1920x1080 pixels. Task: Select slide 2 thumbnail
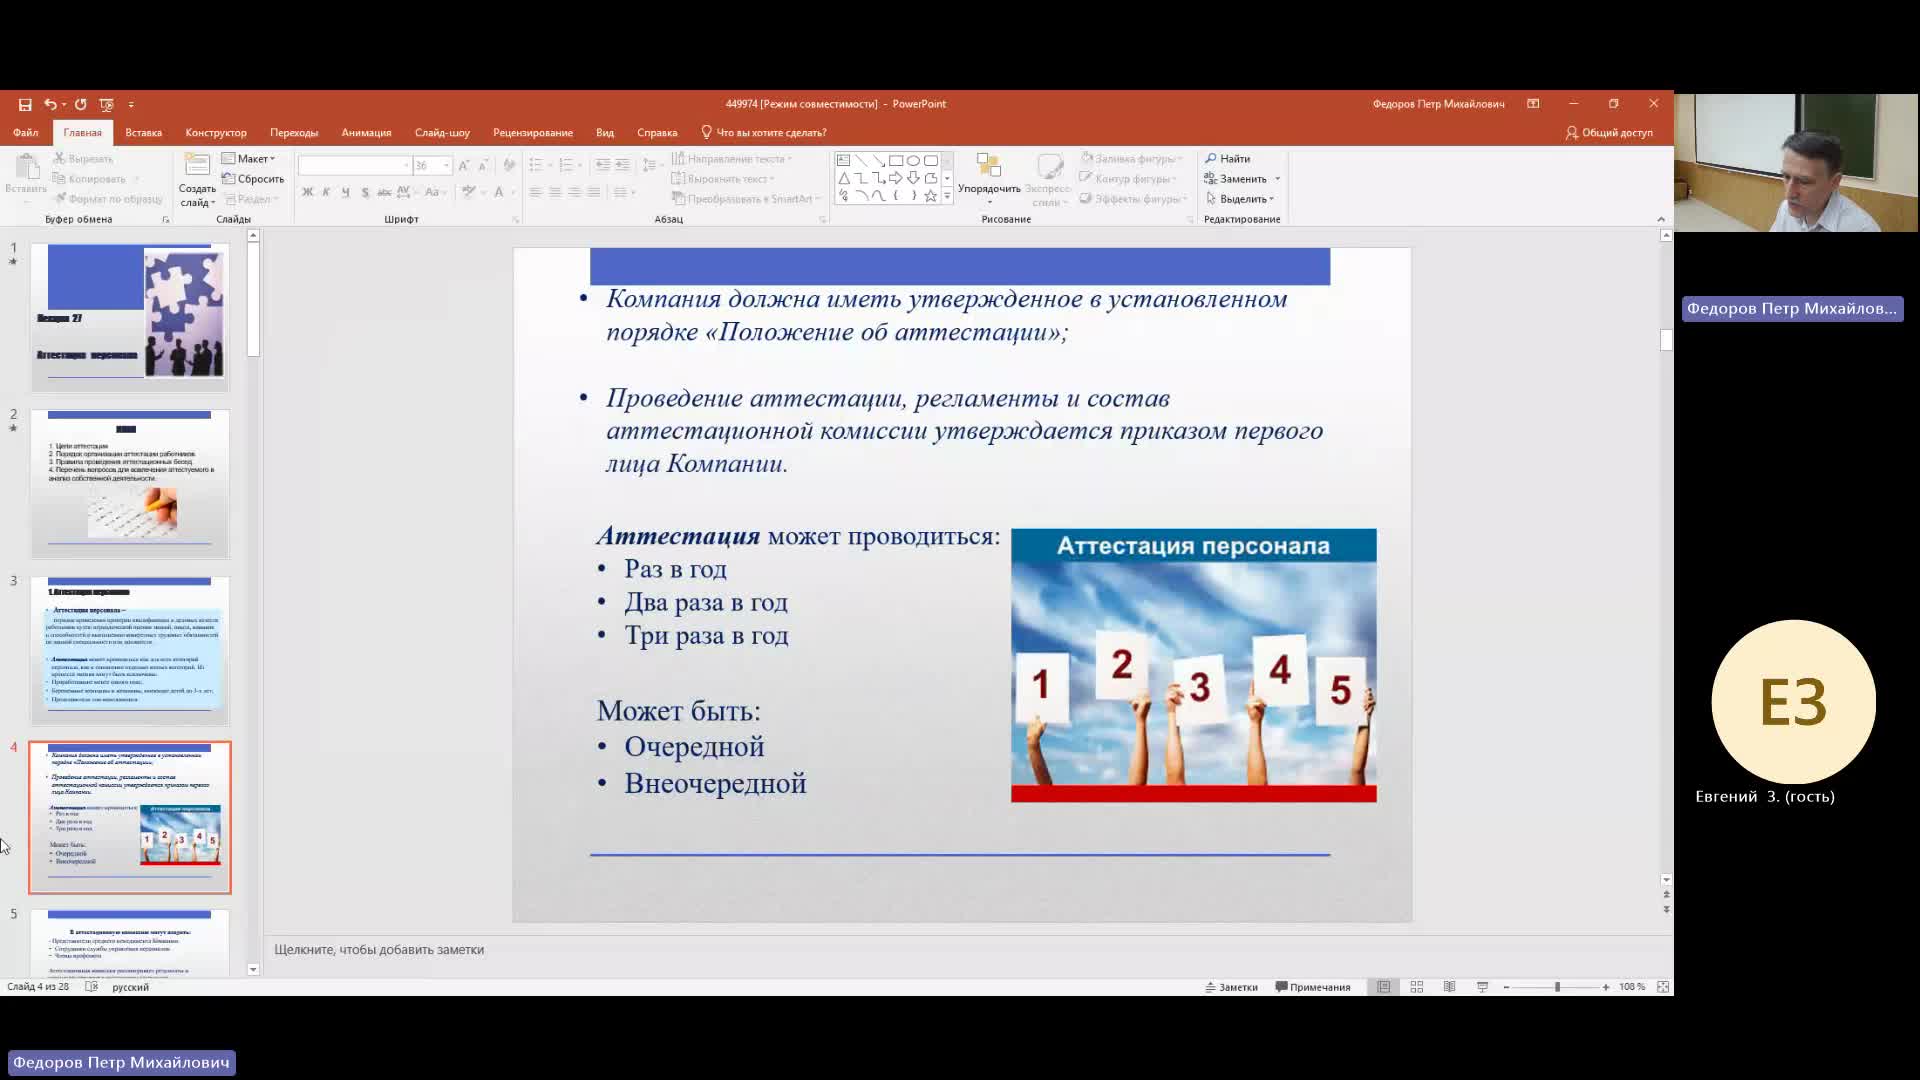click(130, 483)
